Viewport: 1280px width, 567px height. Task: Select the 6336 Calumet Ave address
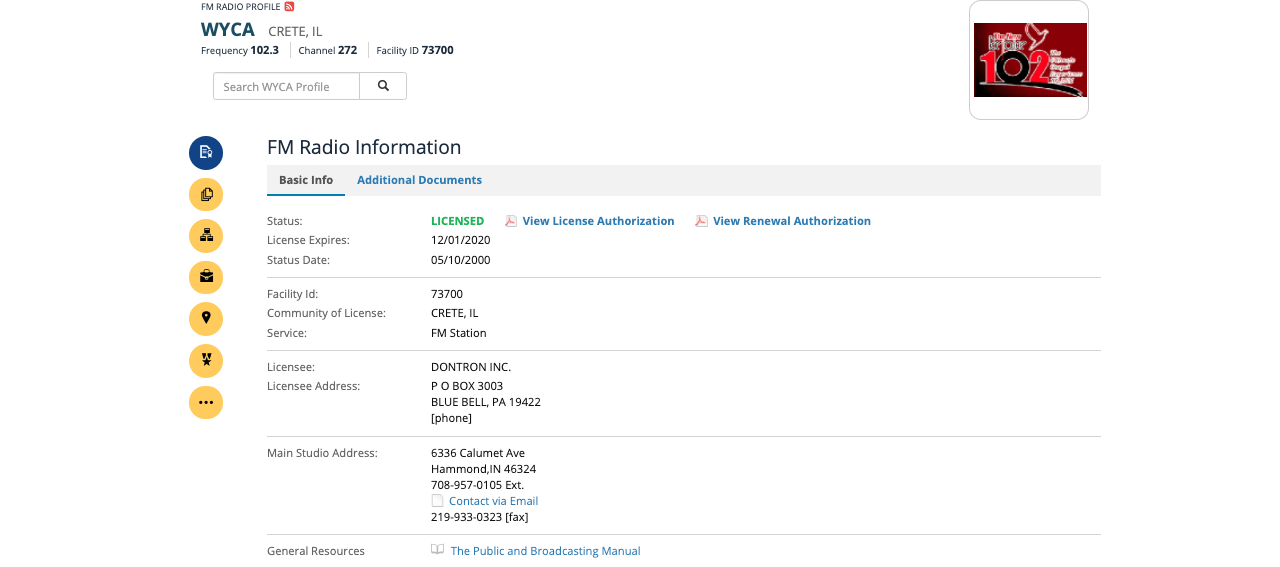tap(478, 453)
